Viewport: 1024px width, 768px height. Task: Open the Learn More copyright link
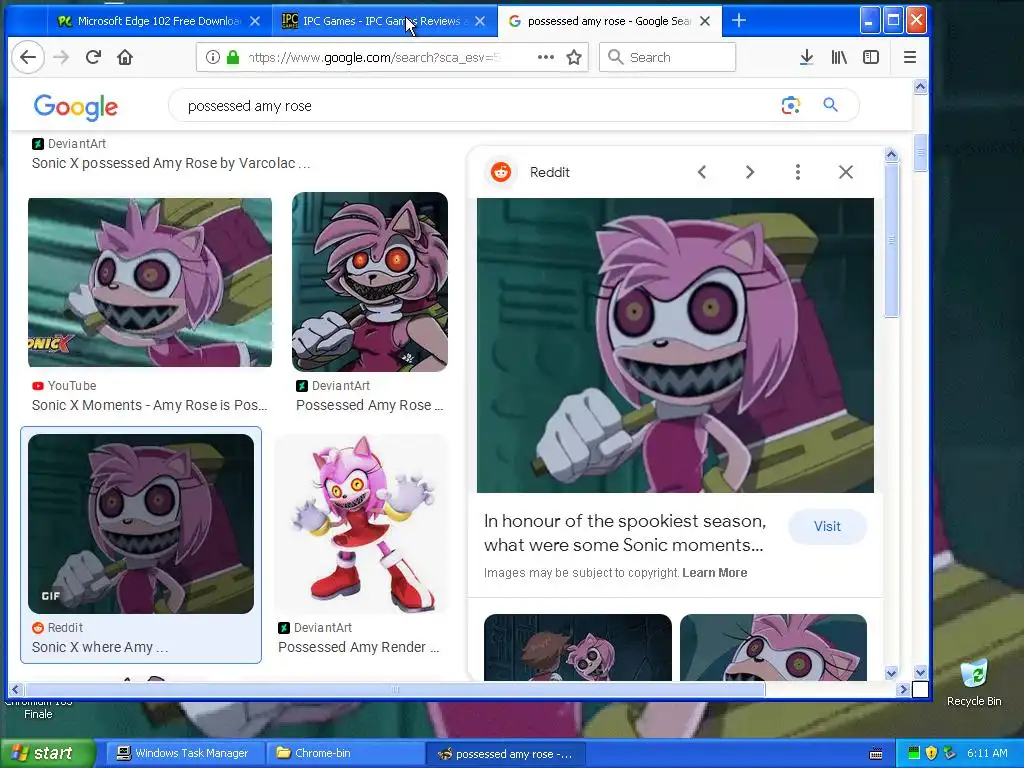click(714, 573)
